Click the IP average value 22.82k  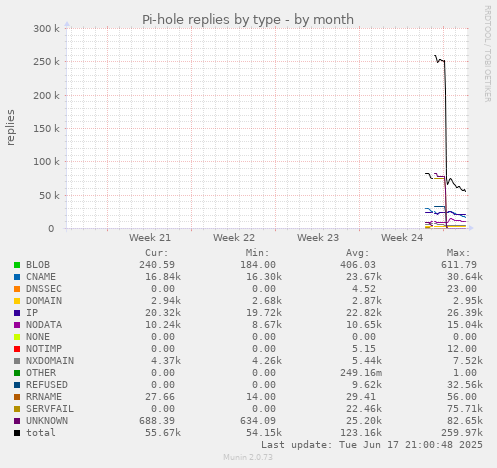(x=364, y=313)
